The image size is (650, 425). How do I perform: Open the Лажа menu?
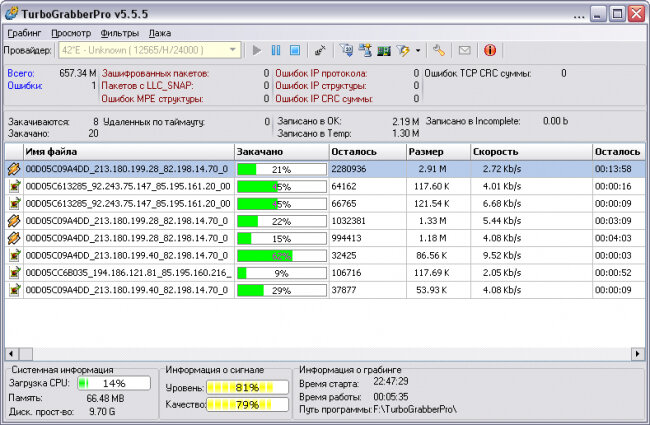coord(160,33)
